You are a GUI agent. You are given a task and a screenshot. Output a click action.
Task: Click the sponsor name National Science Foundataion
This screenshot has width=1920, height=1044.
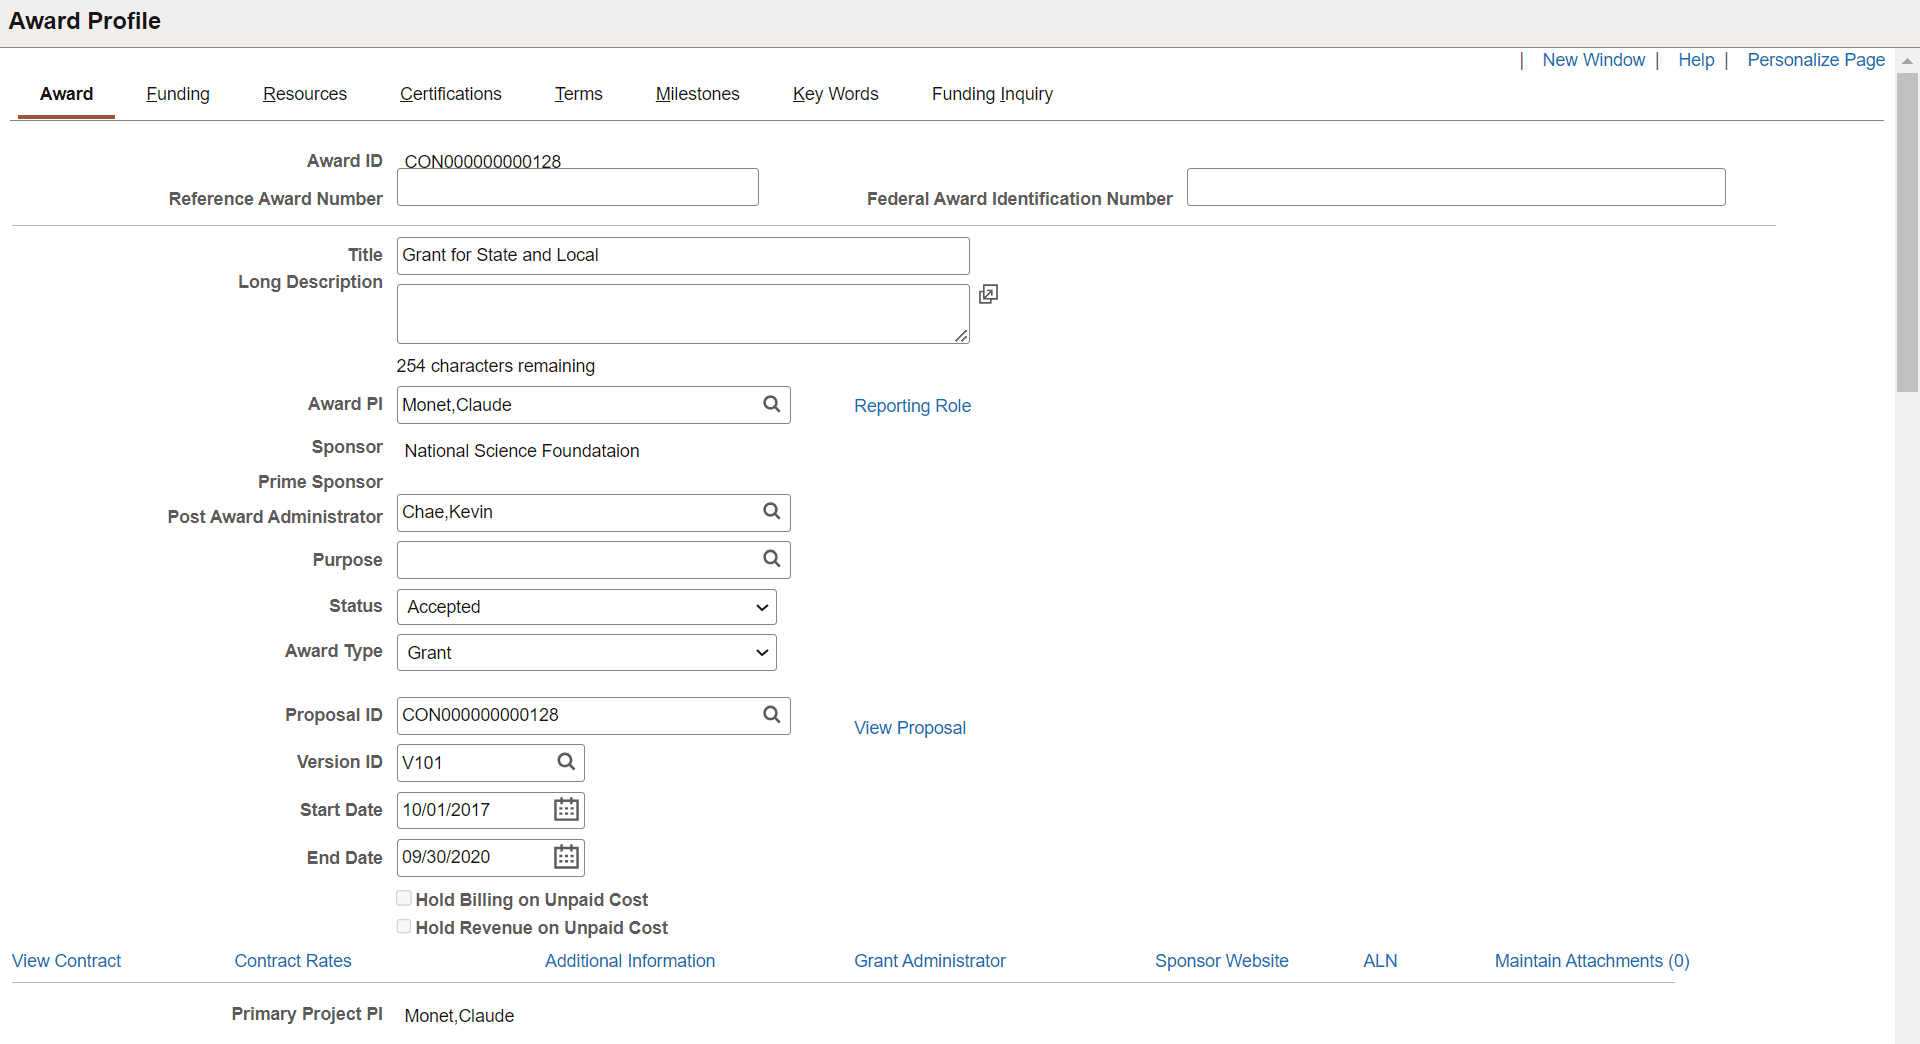[x=522, y=451]
